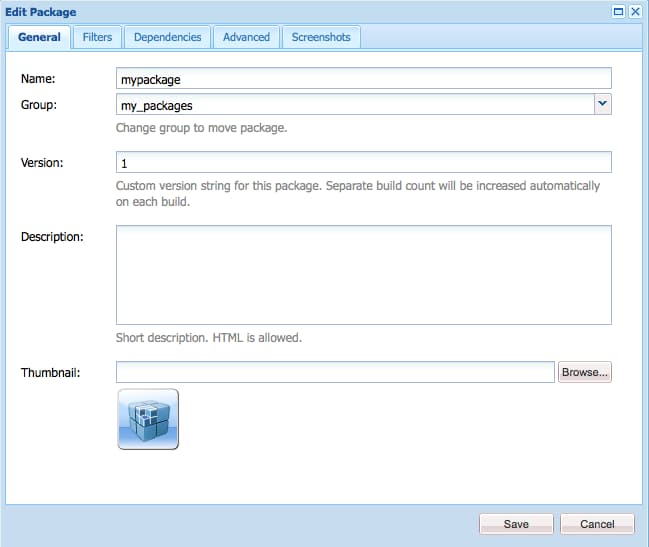The image size is (649, 547).
Task: Click the 'Edit Package' title text
Action: (x=41, y=12)
